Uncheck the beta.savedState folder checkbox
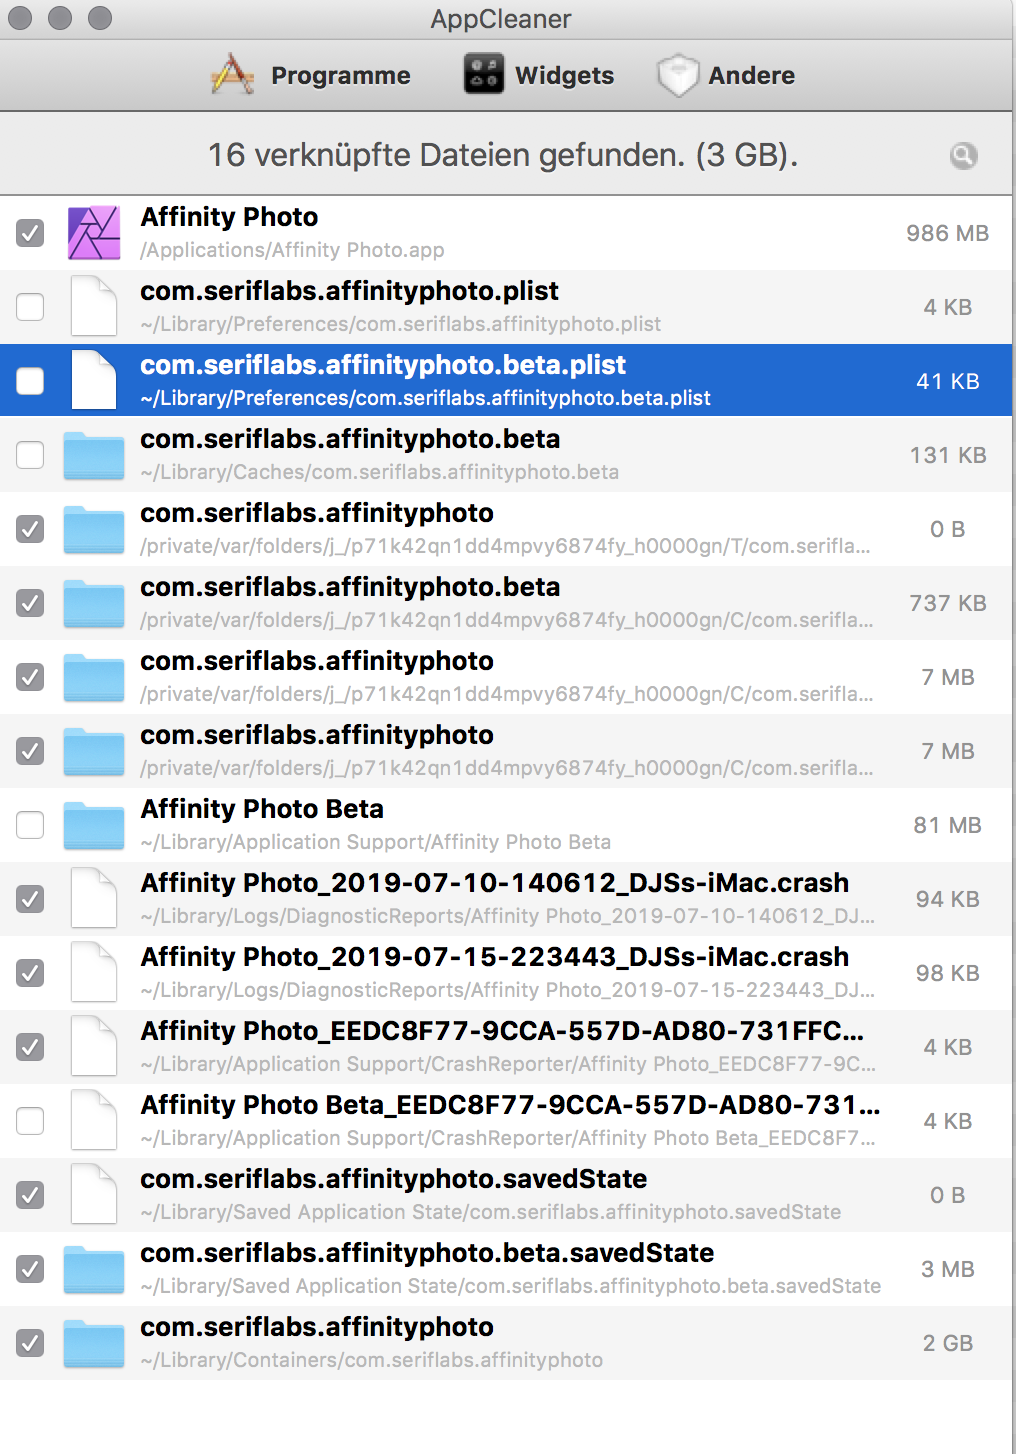The height and width of the screenshot is (1454, 1016). [30, 1269]
